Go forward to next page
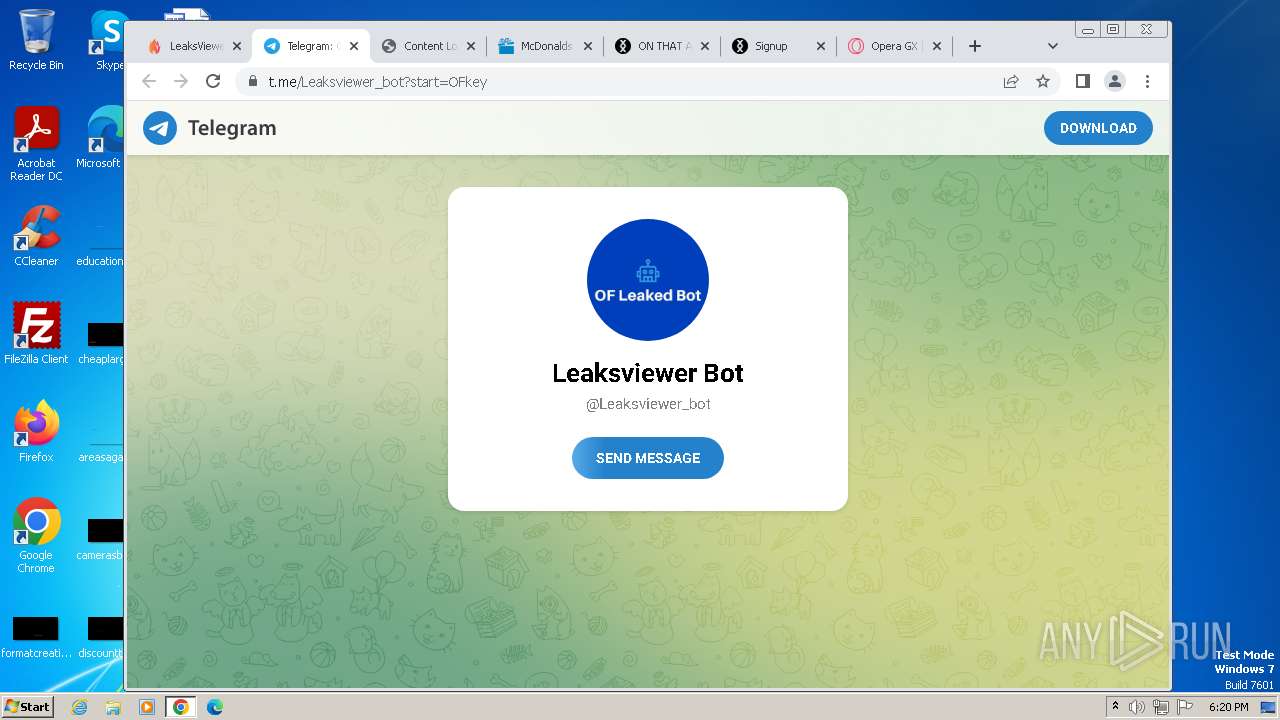 (x=181, y=81)
